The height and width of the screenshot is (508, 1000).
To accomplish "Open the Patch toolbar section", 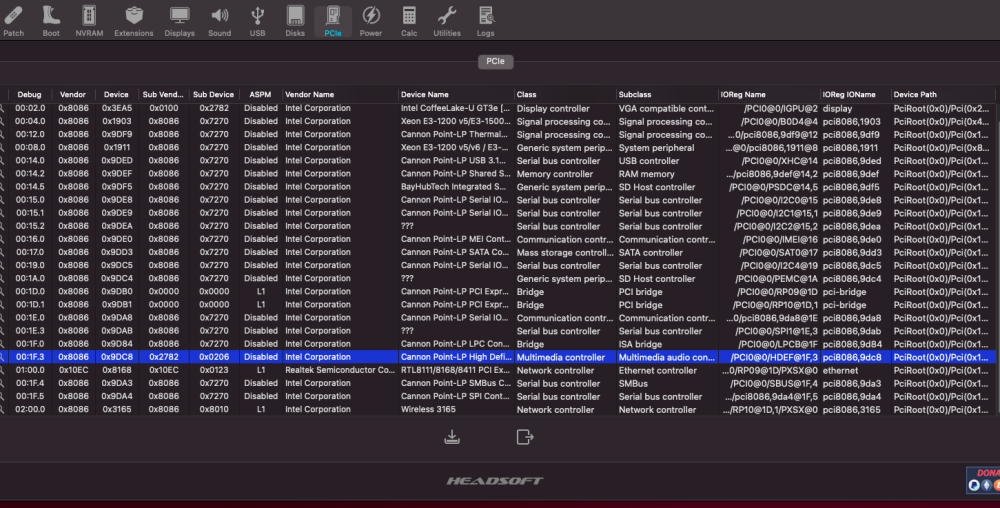I will pos(13,20).
